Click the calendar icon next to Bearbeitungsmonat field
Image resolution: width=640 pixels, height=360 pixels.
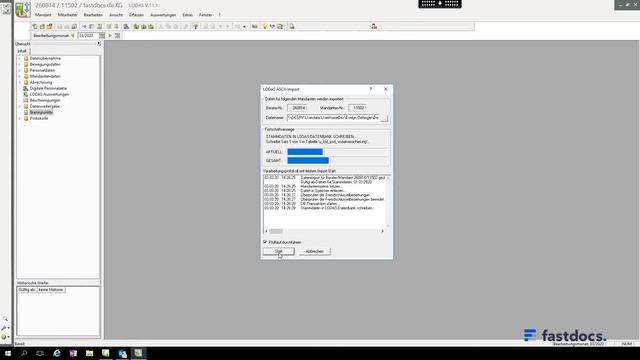click(102, 36)
